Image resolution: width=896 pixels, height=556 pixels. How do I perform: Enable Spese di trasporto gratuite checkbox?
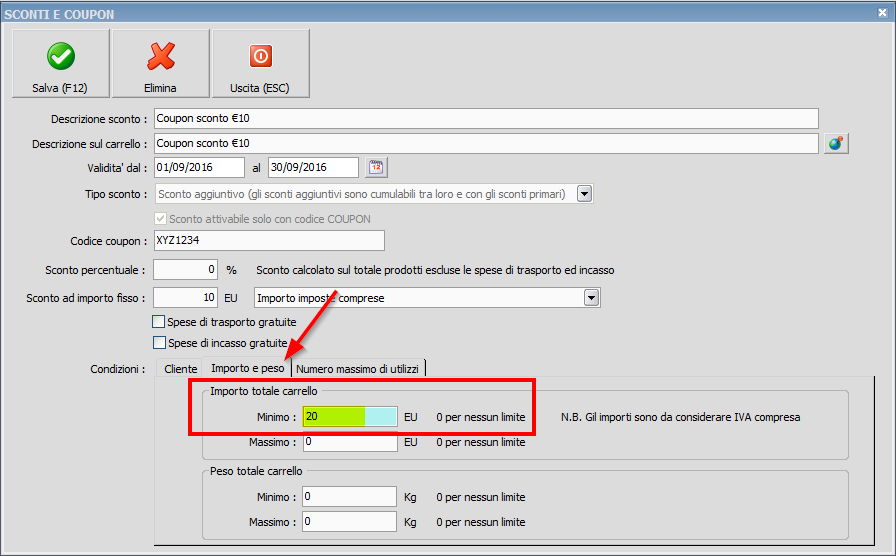pyautogui.click(x=158, y=322)
